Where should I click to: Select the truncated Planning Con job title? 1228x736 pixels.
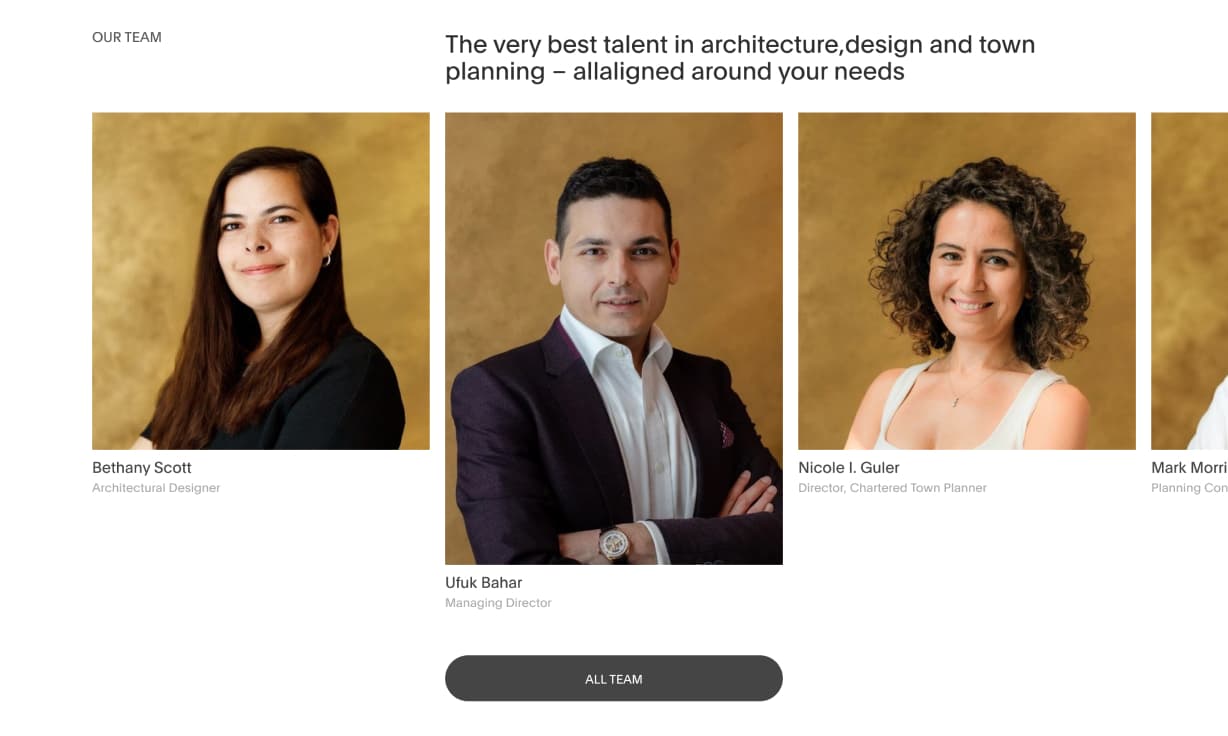click(x=1189, y=488)
